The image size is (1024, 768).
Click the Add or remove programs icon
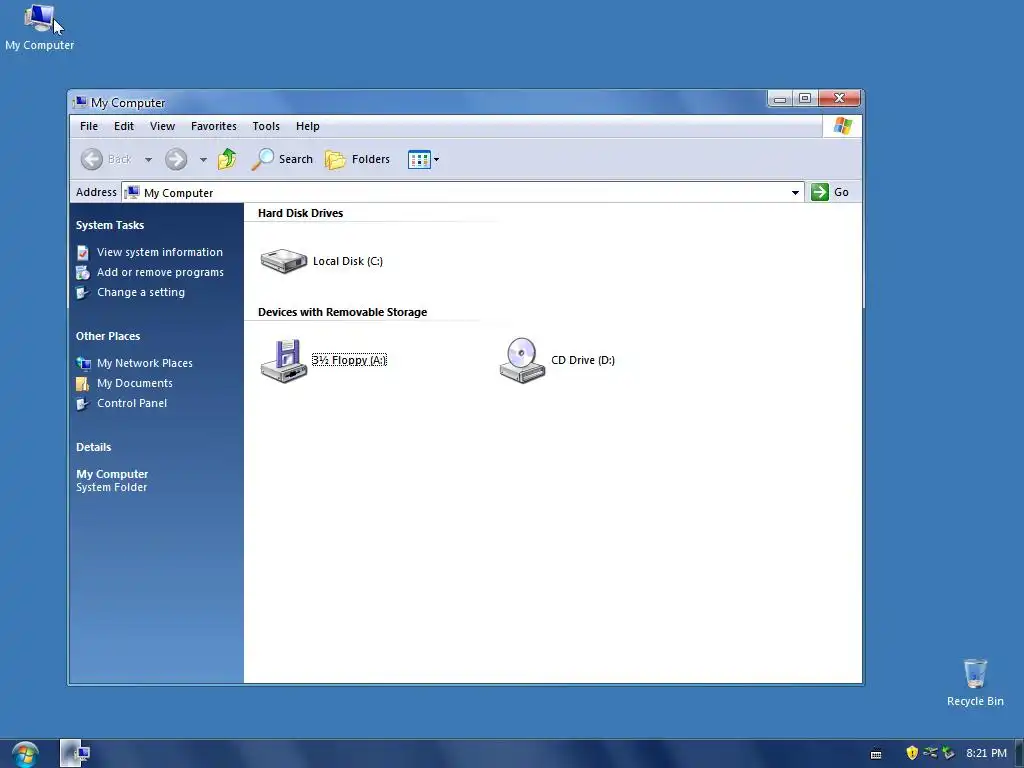(83, 272)
